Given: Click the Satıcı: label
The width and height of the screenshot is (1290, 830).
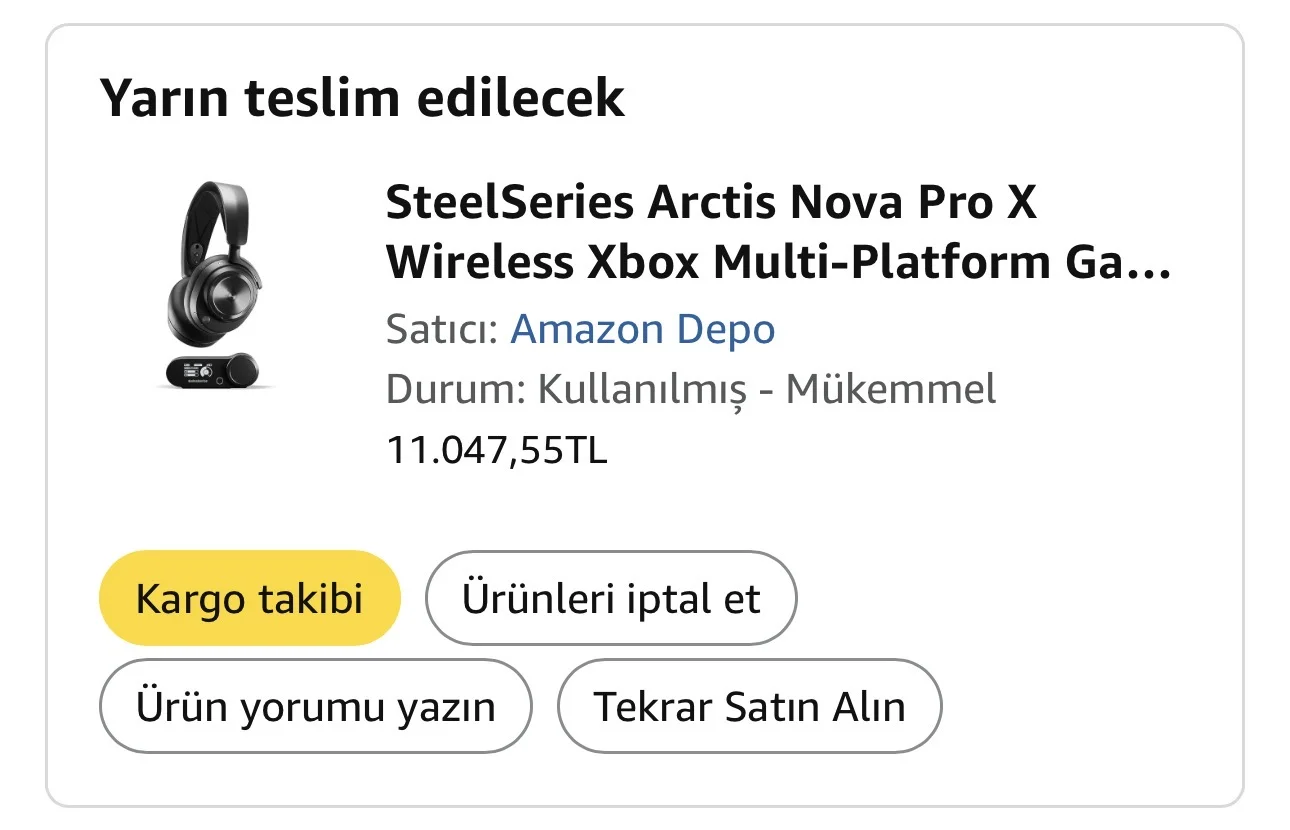Looking at the screenshot, I should coord(442,329).
